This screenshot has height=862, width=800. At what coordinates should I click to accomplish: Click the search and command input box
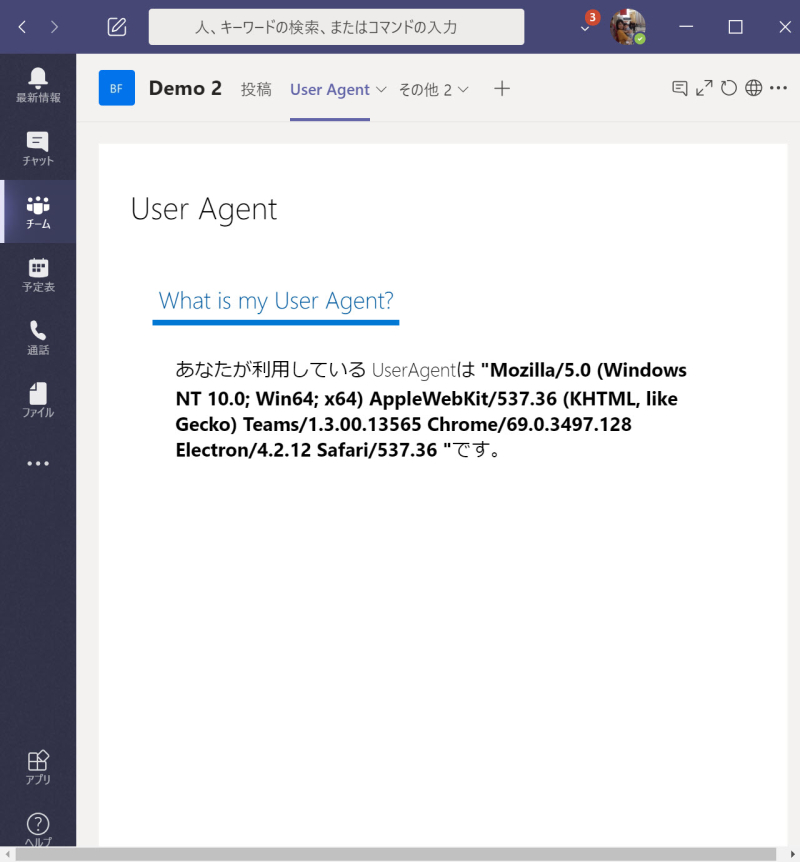pyautogui.click(x=336, y=27)
